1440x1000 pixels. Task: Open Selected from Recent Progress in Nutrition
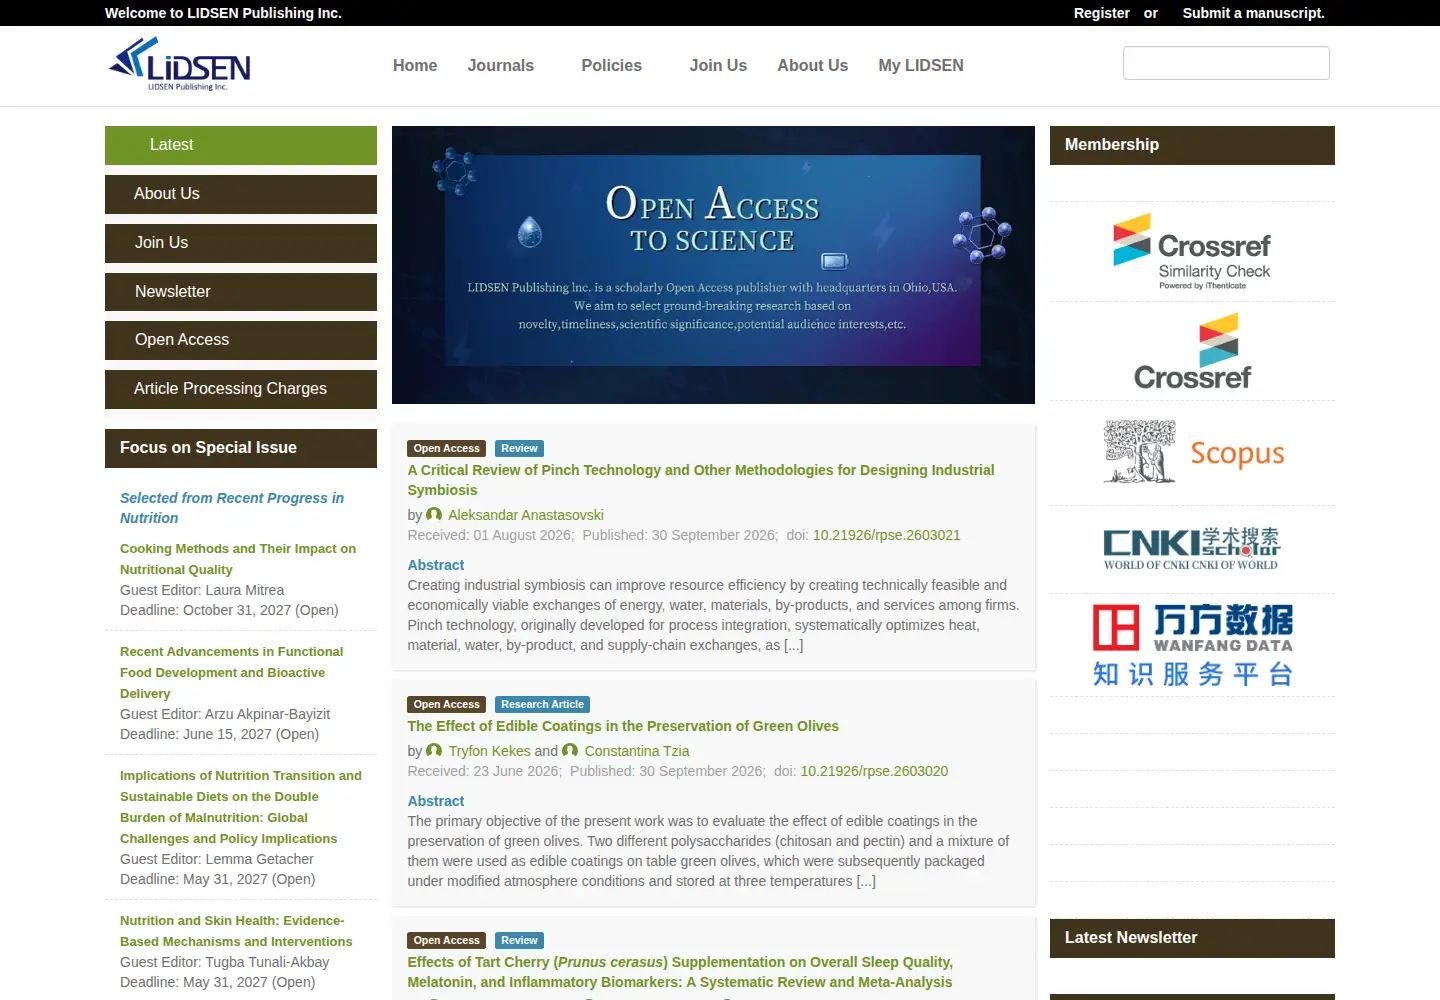(x=232, y=508)
